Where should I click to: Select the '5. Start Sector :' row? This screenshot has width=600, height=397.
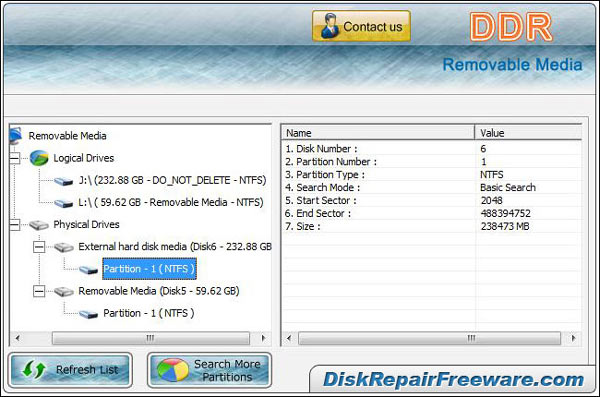coord(432,201)
